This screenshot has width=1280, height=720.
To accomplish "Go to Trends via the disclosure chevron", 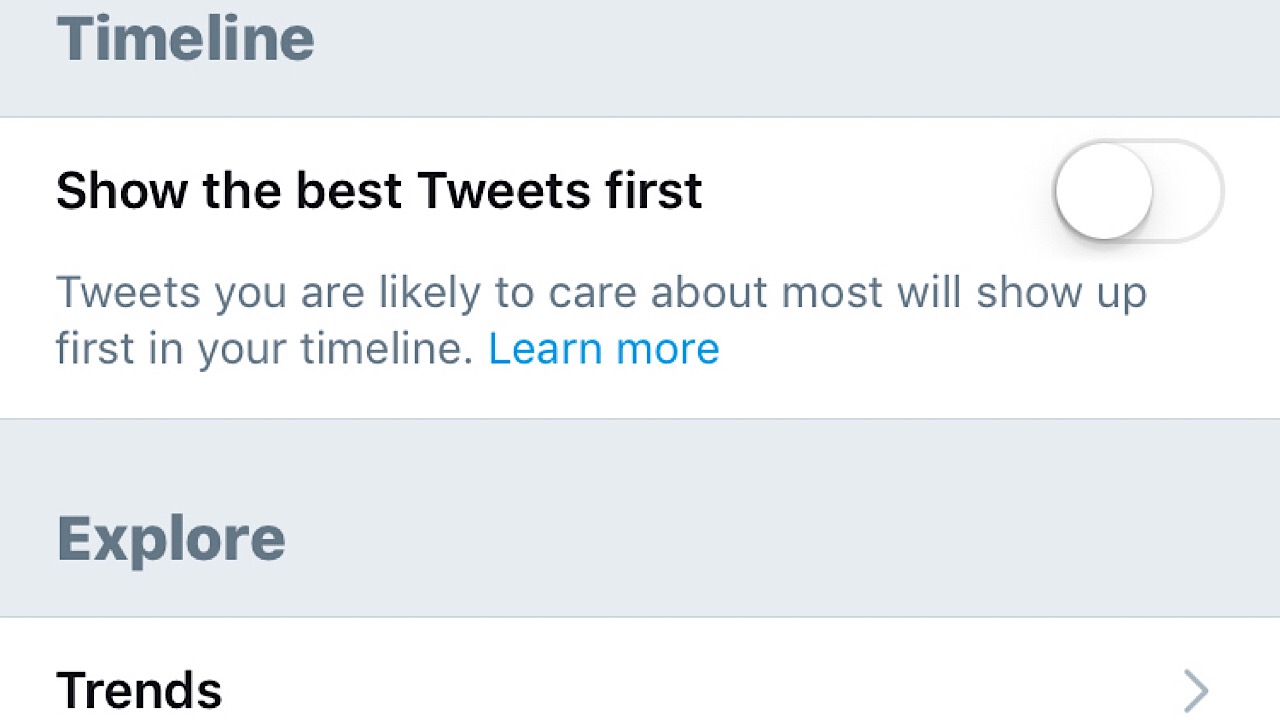I will (1196, 690).
